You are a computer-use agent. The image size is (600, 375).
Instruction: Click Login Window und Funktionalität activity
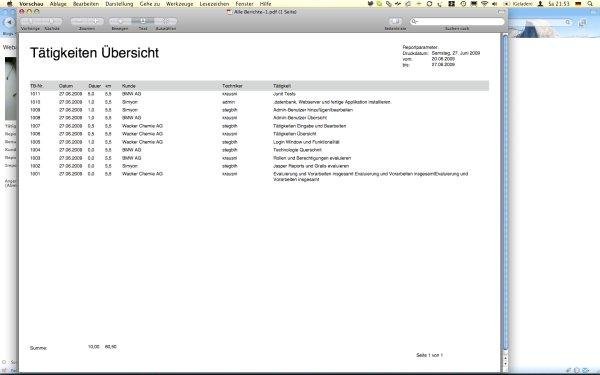(306, 142)
